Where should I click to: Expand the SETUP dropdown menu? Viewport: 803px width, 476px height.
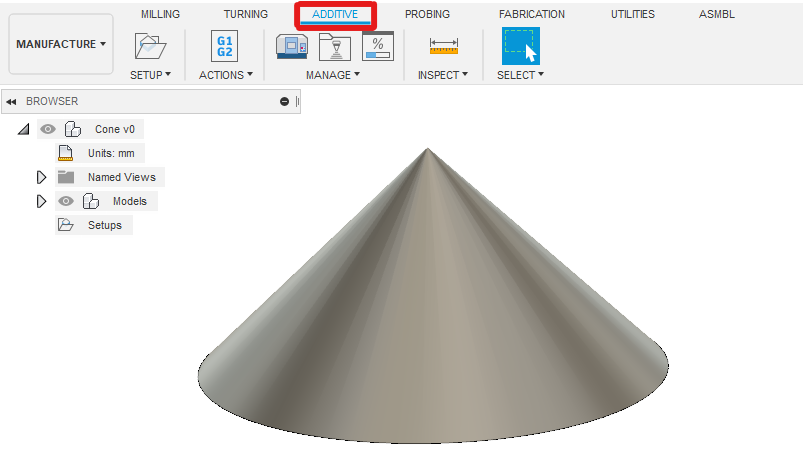(150, 75)
